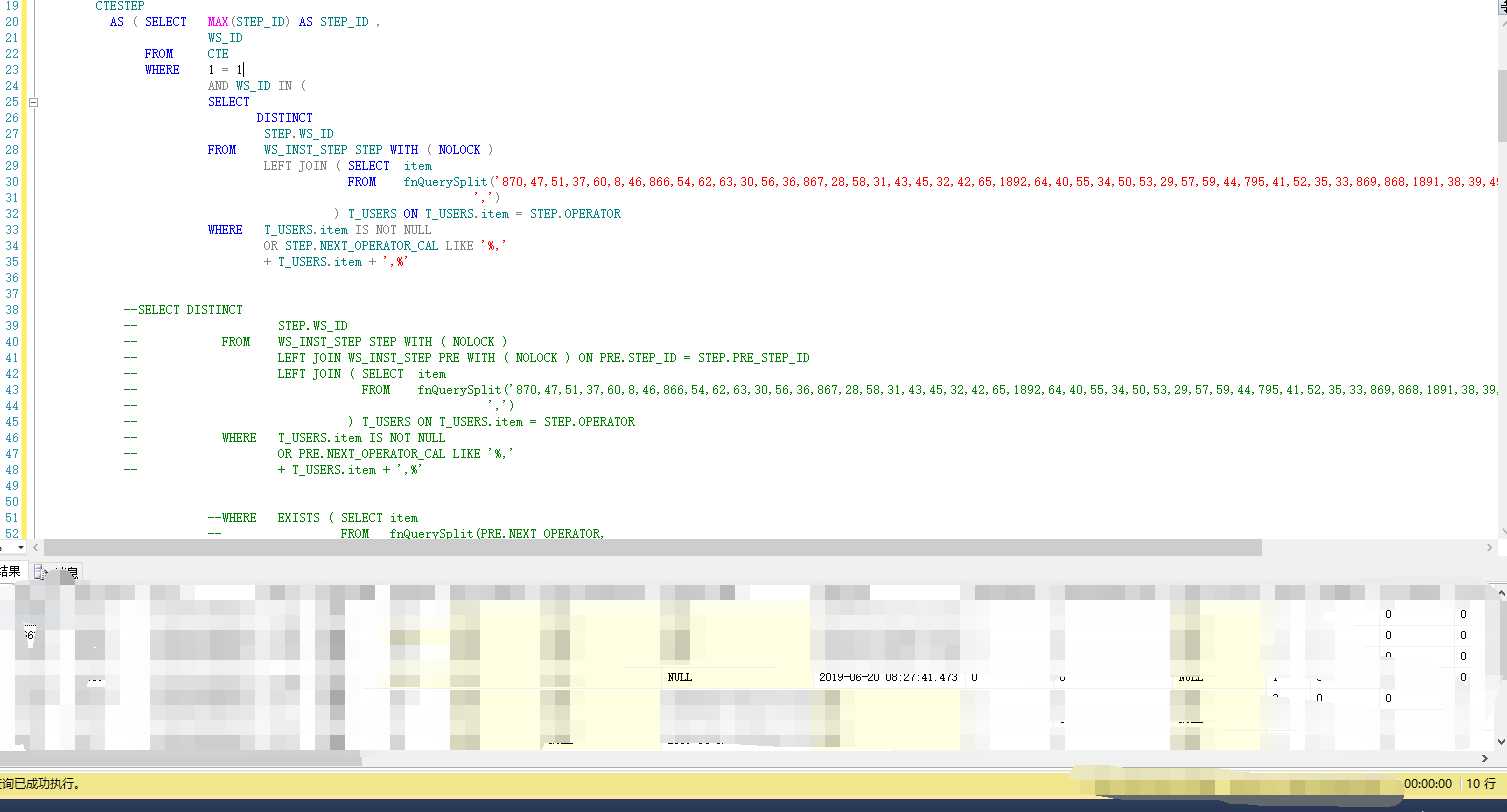Click the results grid horizontal scrollbar thumb
This screenshot has height=812, width=1507.
(181, 759)
